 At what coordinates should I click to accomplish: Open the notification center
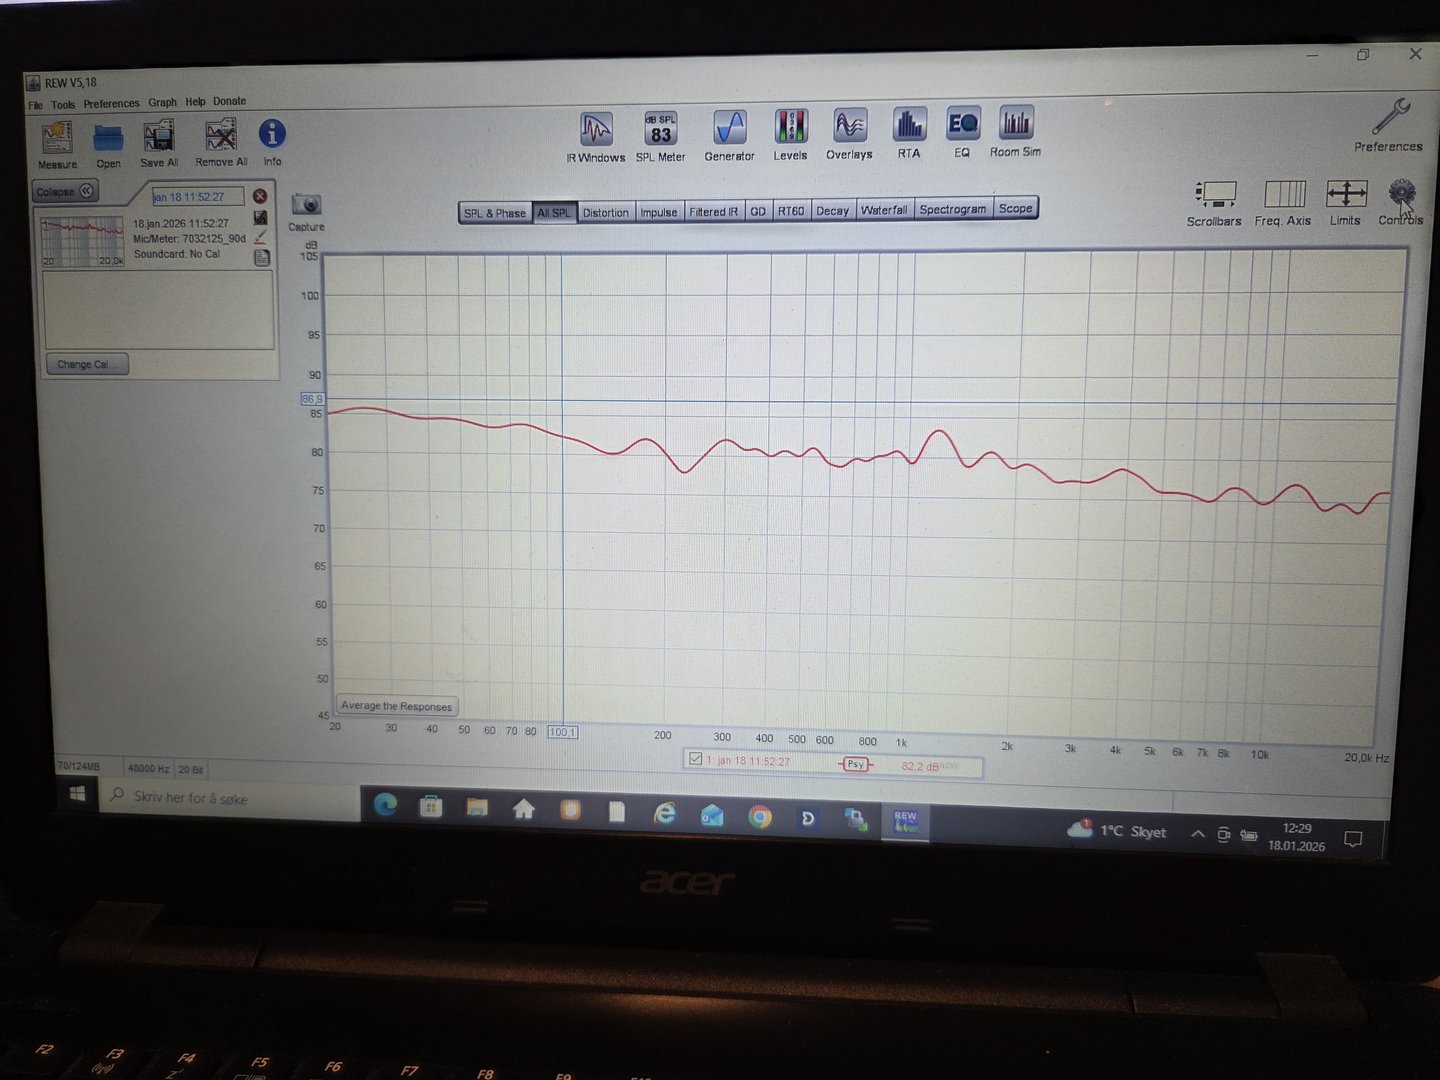(x=1353, y=839)
